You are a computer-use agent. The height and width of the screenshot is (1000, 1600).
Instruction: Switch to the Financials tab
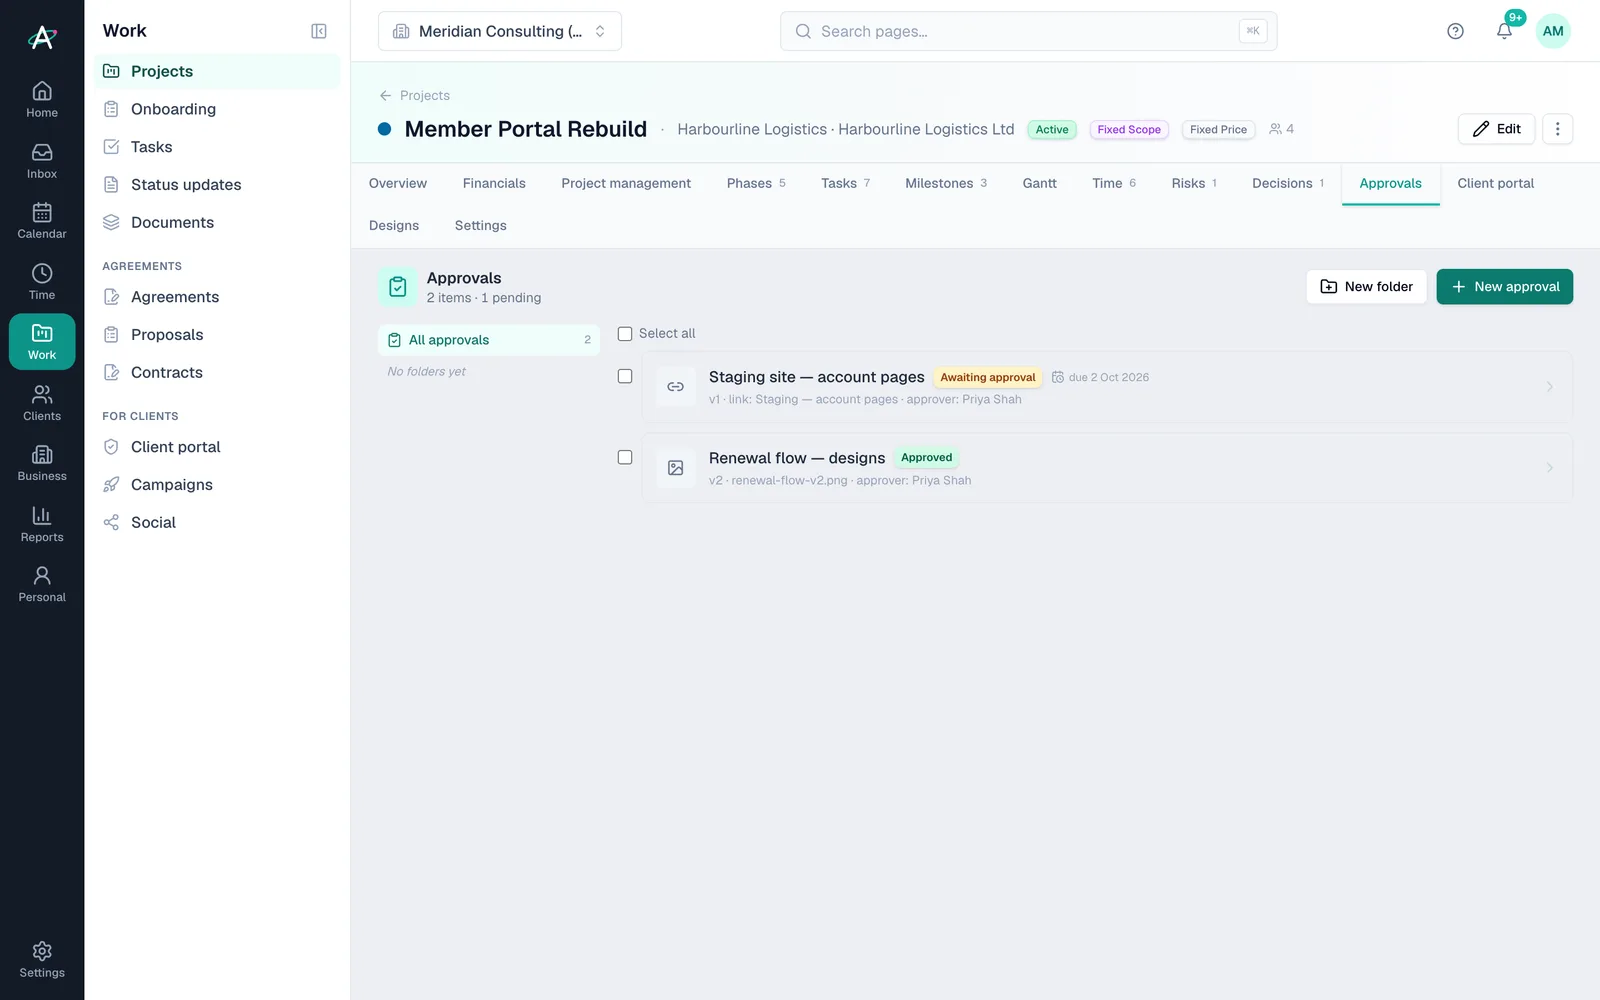(494, 183)
